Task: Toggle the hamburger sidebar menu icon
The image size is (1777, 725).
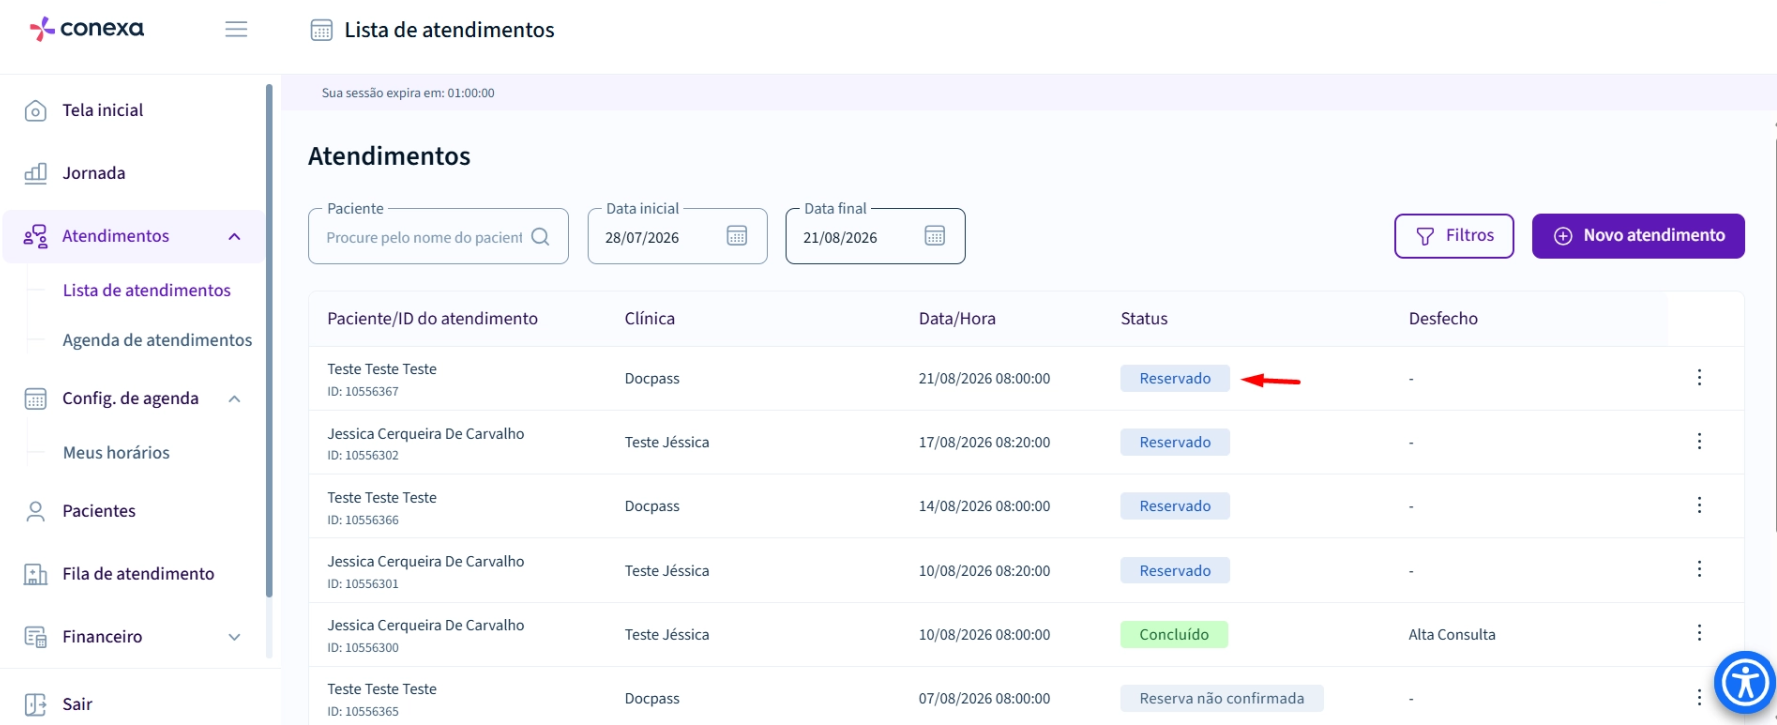Action: point(236,29)
